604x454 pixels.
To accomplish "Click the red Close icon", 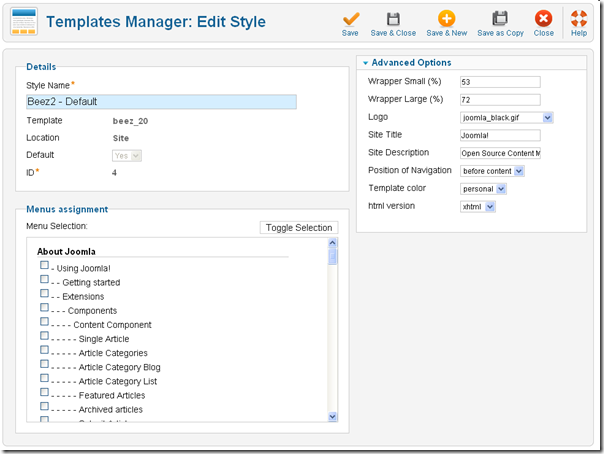I will click(x=544, y=18).
